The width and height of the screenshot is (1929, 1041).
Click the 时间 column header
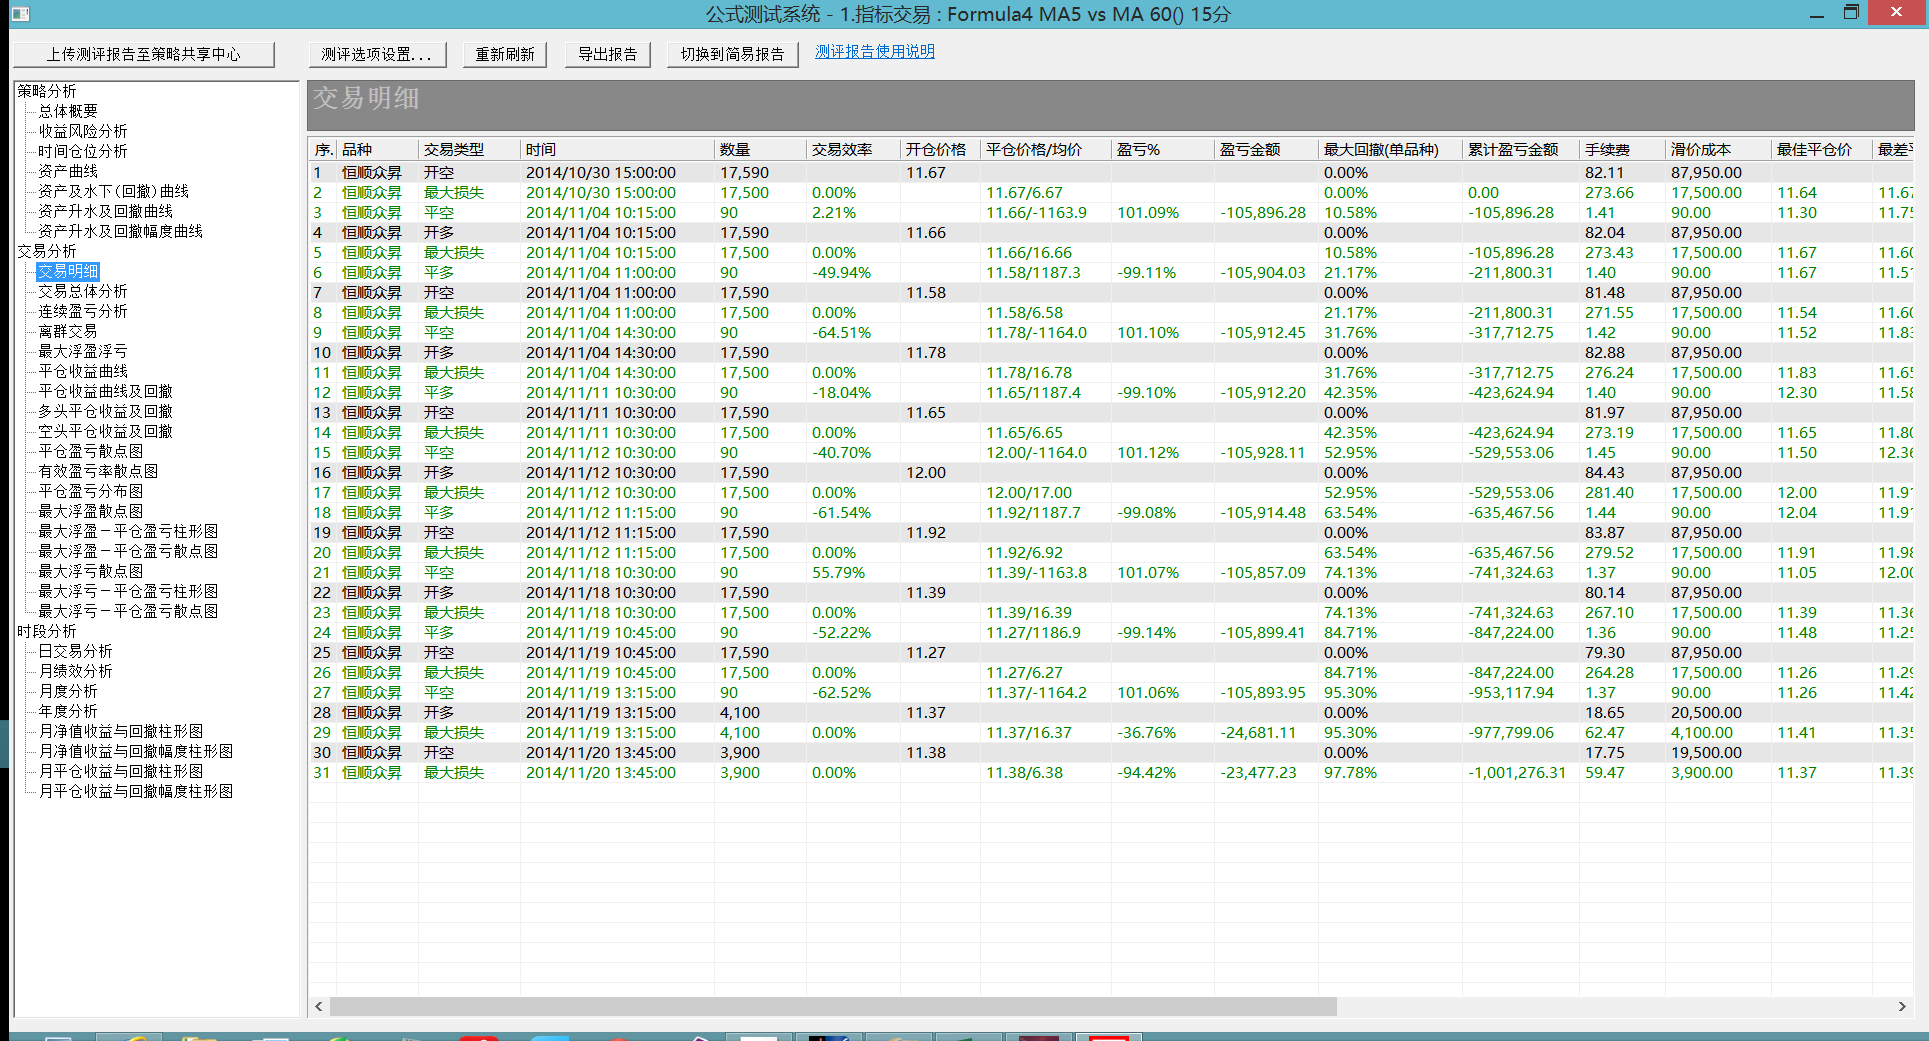click(541, 149)
